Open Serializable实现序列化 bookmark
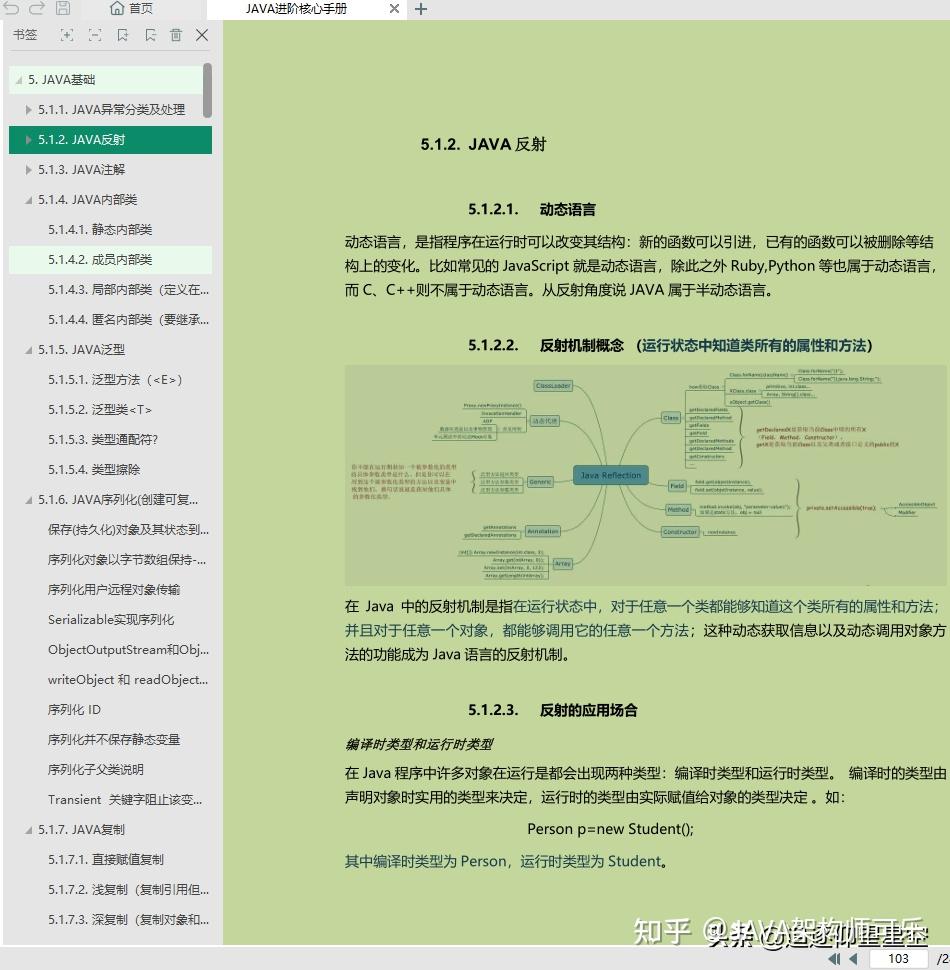 click(x=110, y=620)
